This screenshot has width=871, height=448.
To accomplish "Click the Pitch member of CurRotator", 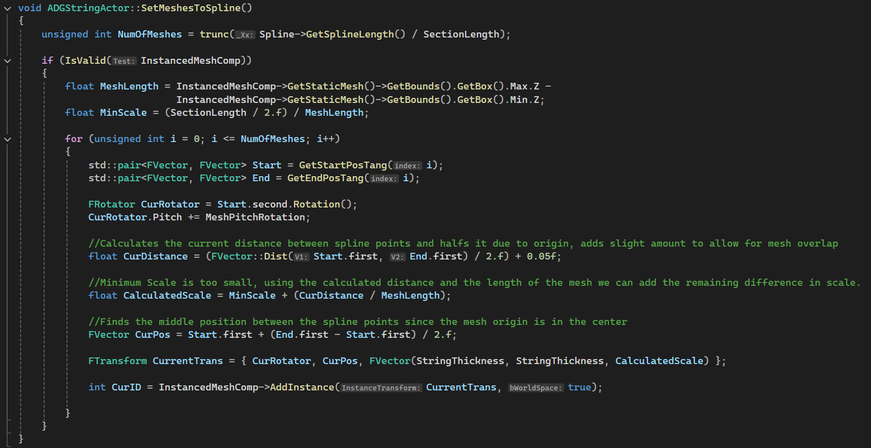I will 167,217.
